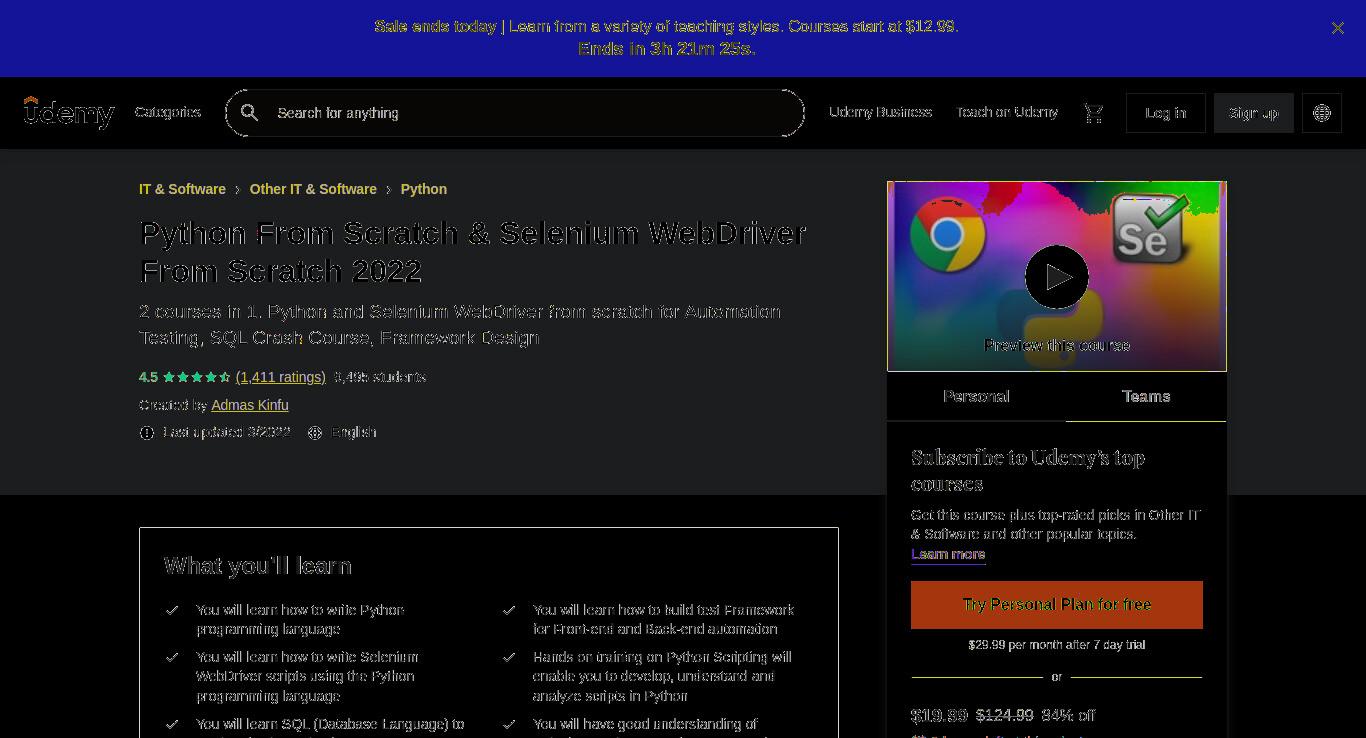Click the $124.99 original price
The height and width of the screenshot is (738, 1366).
click(x=1005, y=716)
